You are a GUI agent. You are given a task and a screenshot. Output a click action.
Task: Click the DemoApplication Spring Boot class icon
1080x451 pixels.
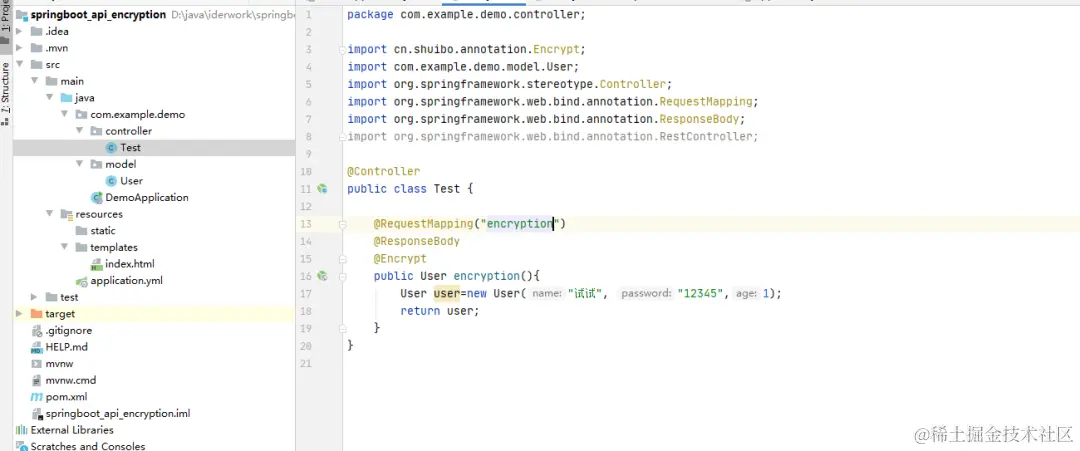tap(97, 198)
